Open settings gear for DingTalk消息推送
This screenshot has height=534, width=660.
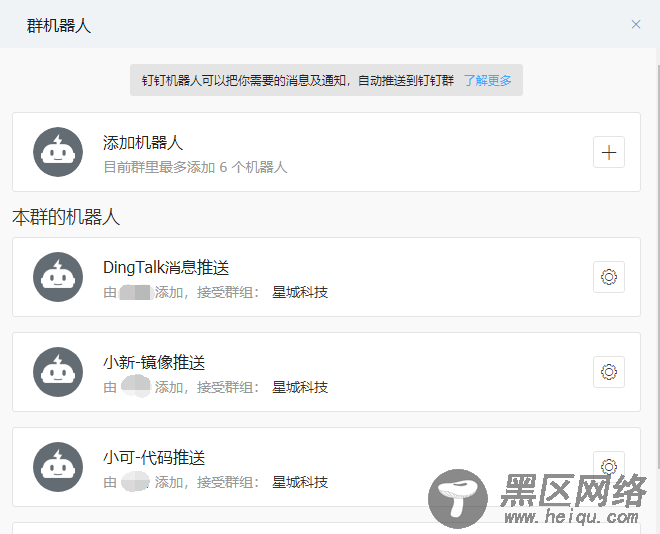pos(609,277)
